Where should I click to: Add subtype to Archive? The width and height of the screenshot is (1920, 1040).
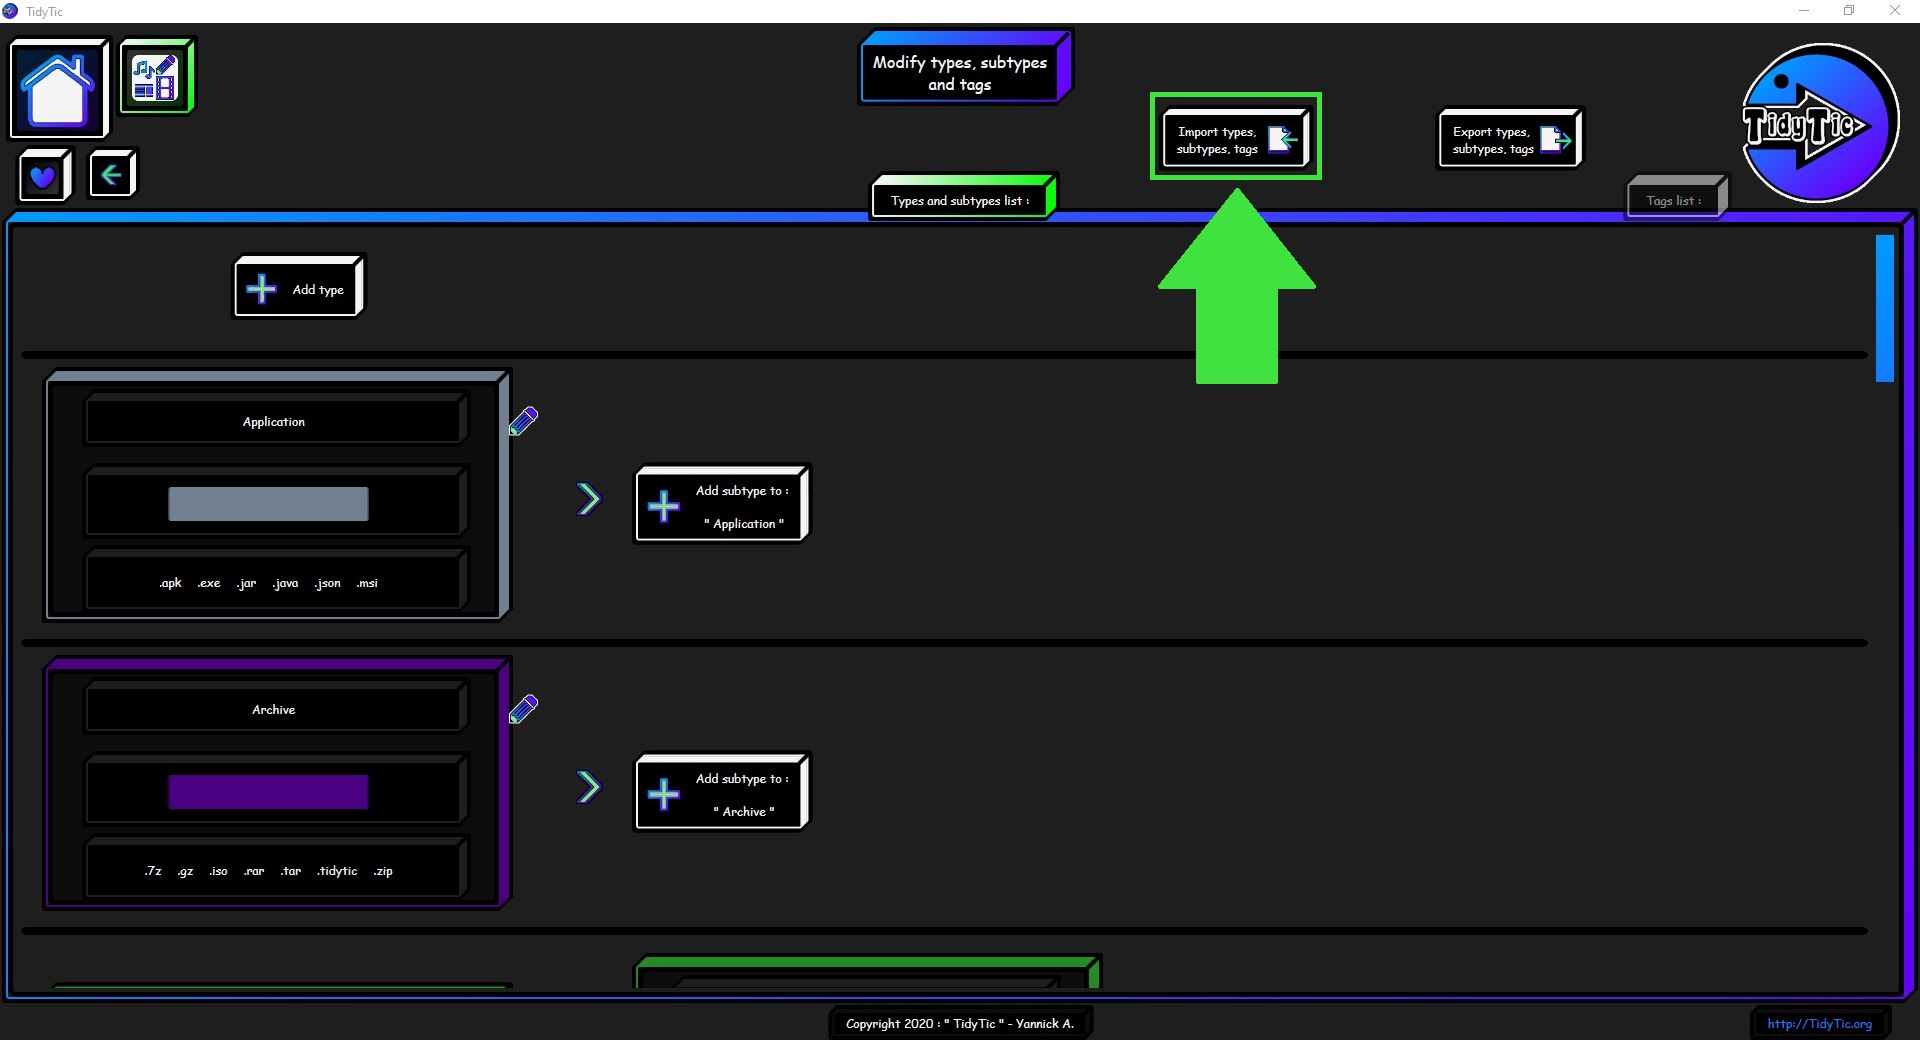pyautogui.click(x=721, y=794)
